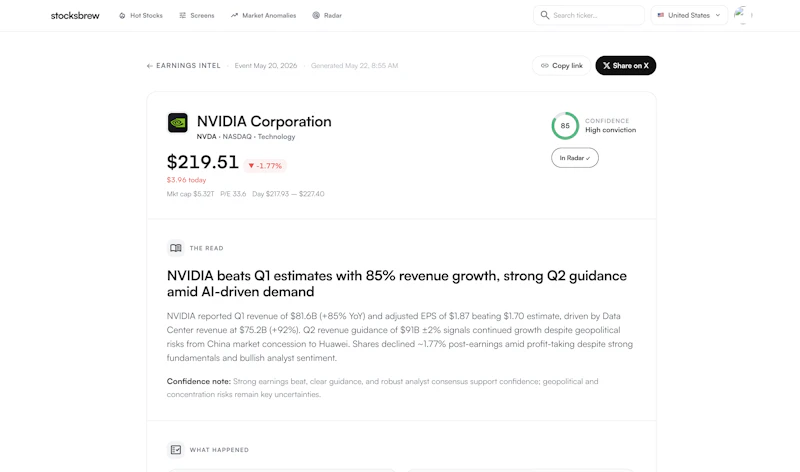Click the Event May 20, 2026 text
Screen dimensions: 800x472
(x=266, y=66)
